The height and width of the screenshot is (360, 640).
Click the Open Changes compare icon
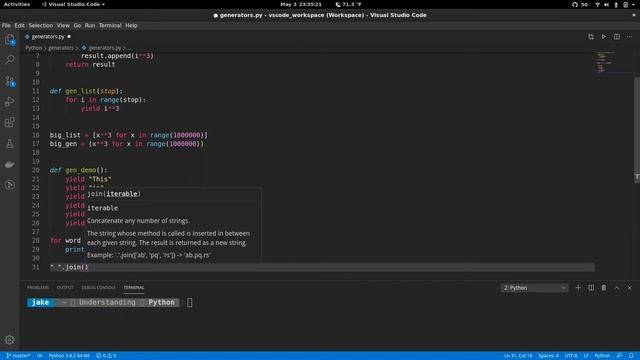(591, 37)
